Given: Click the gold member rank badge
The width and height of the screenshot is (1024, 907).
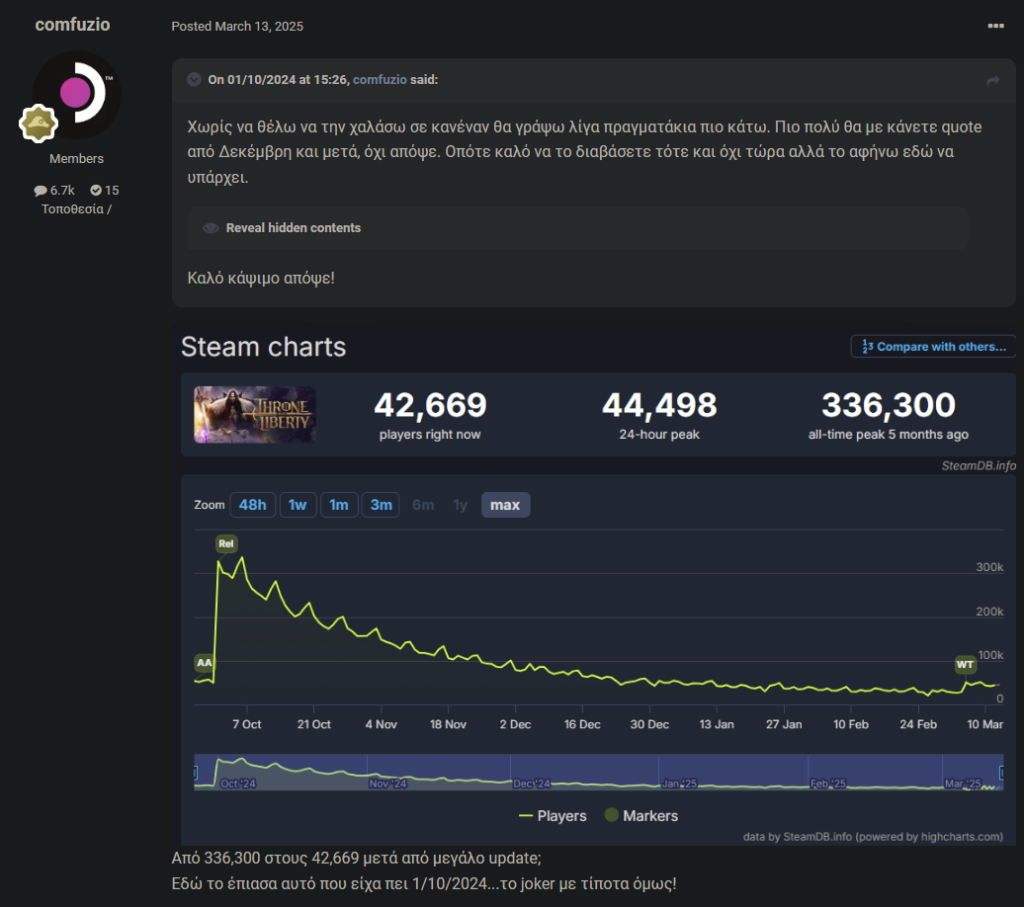Looking at the screenshot, I should 39,123.
